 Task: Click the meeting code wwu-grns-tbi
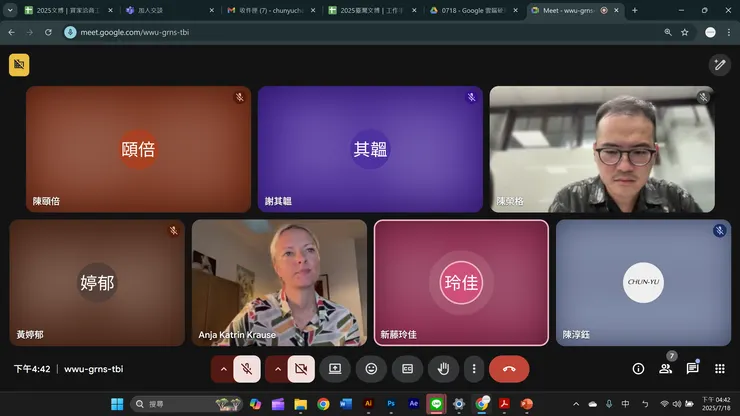(93, 369)
